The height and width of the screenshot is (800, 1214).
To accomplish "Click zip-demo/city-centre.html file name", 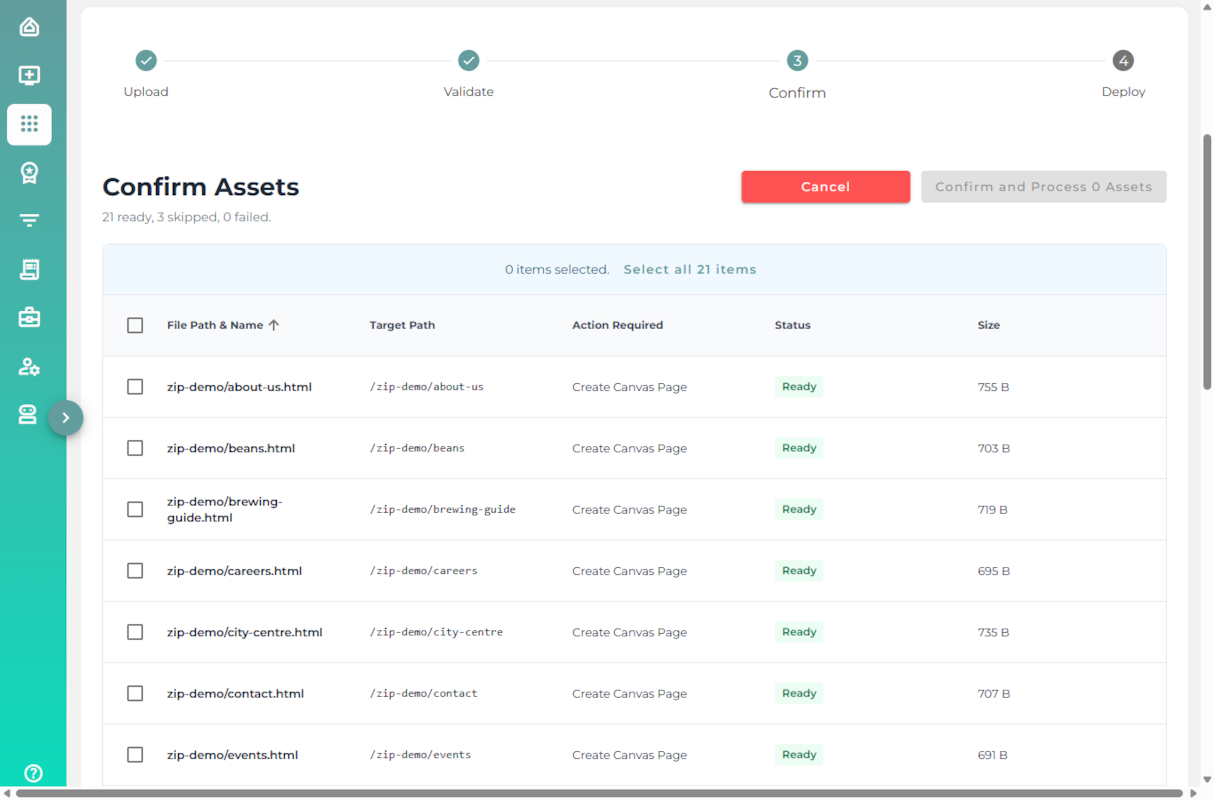I will 245,632.
